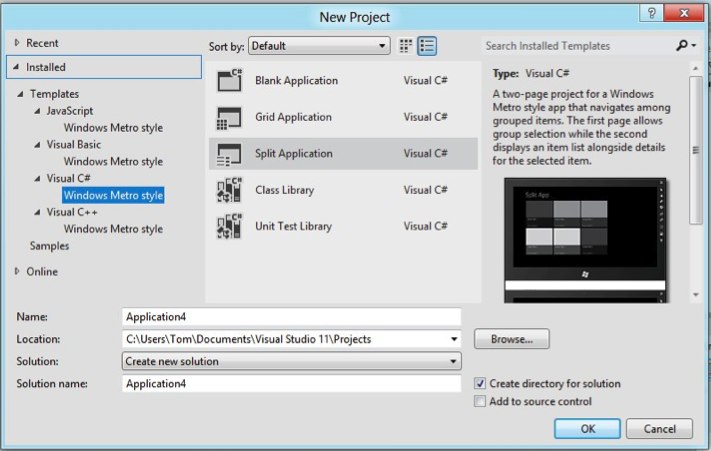Screen dimensions: 711x451
Task: Select the Unit Test Library template name
Action: (x=293, y=226)
